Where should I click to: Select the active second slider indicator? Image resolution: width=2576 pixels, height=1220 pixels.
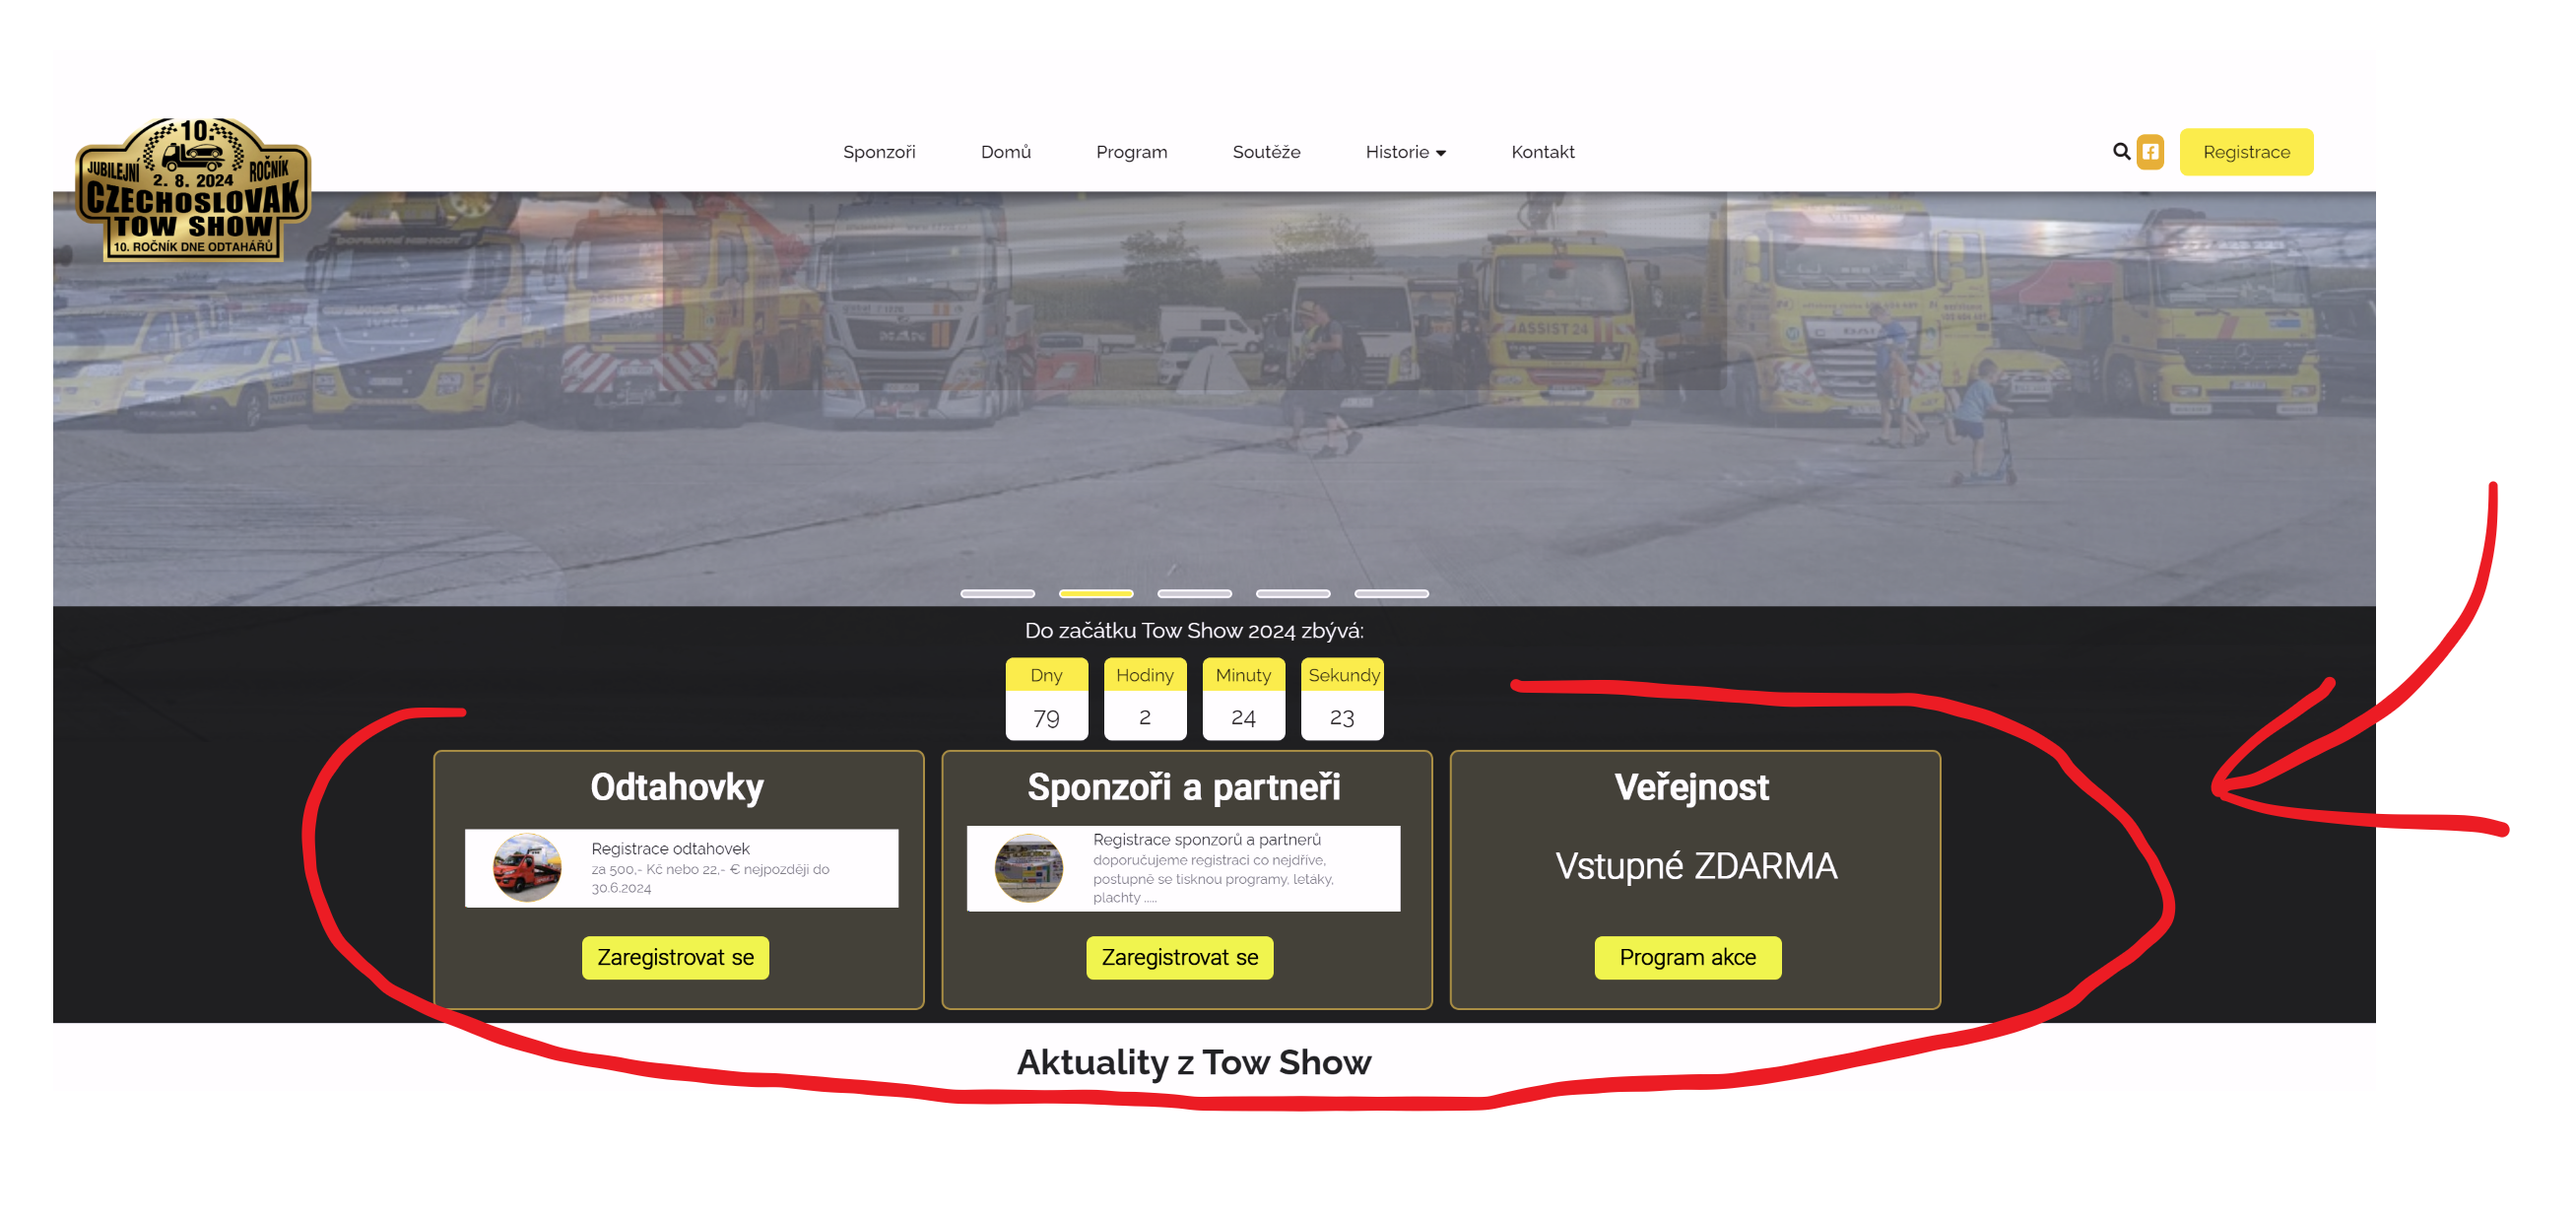click(x=1095, y=593)
